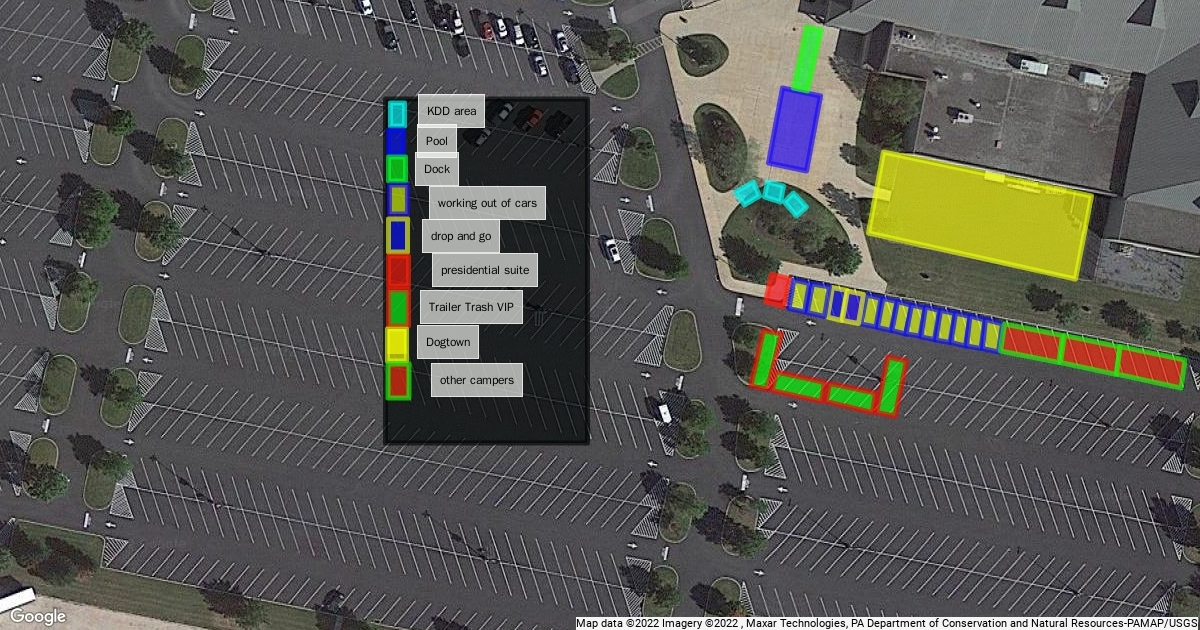
Task: Select the 'other campers' legend label
Action: pyautogui.click(x=477, y=380)
